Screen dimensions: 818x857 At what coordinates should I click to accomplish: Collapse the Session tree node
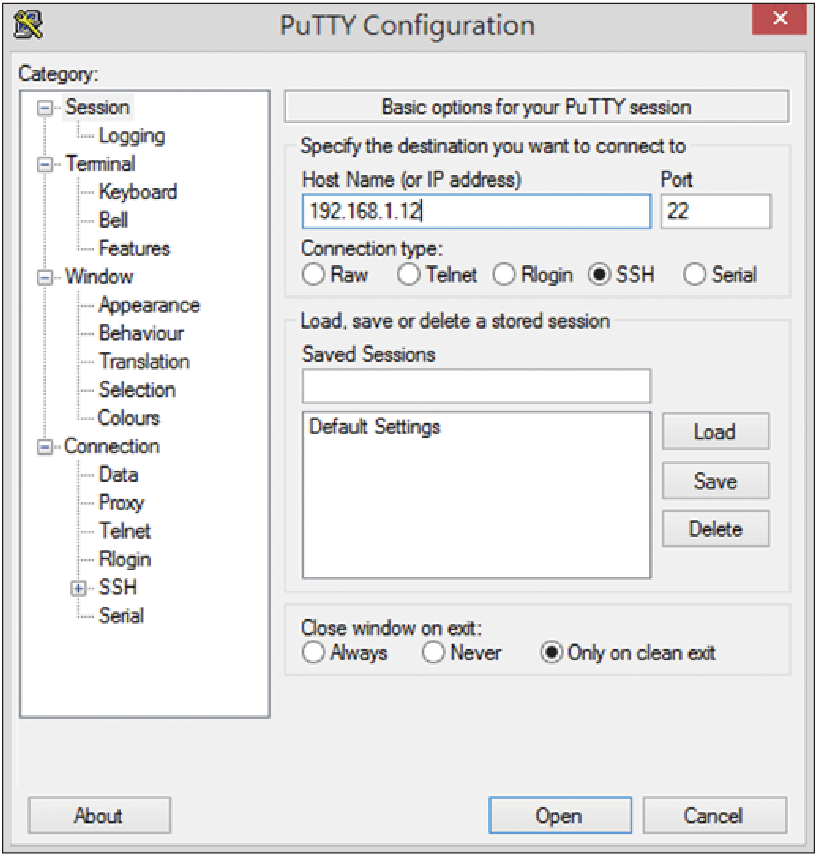(x=45, y=108)
